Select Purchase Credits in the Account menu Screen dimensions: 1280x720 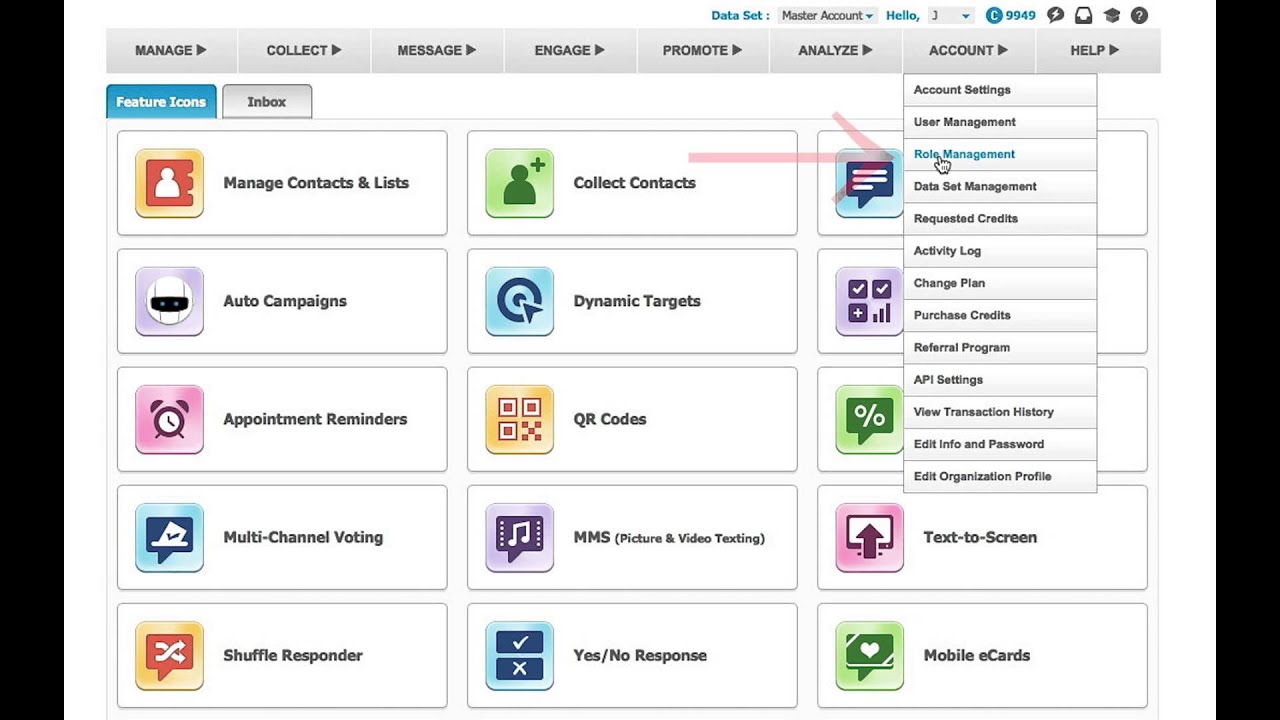1000,315
